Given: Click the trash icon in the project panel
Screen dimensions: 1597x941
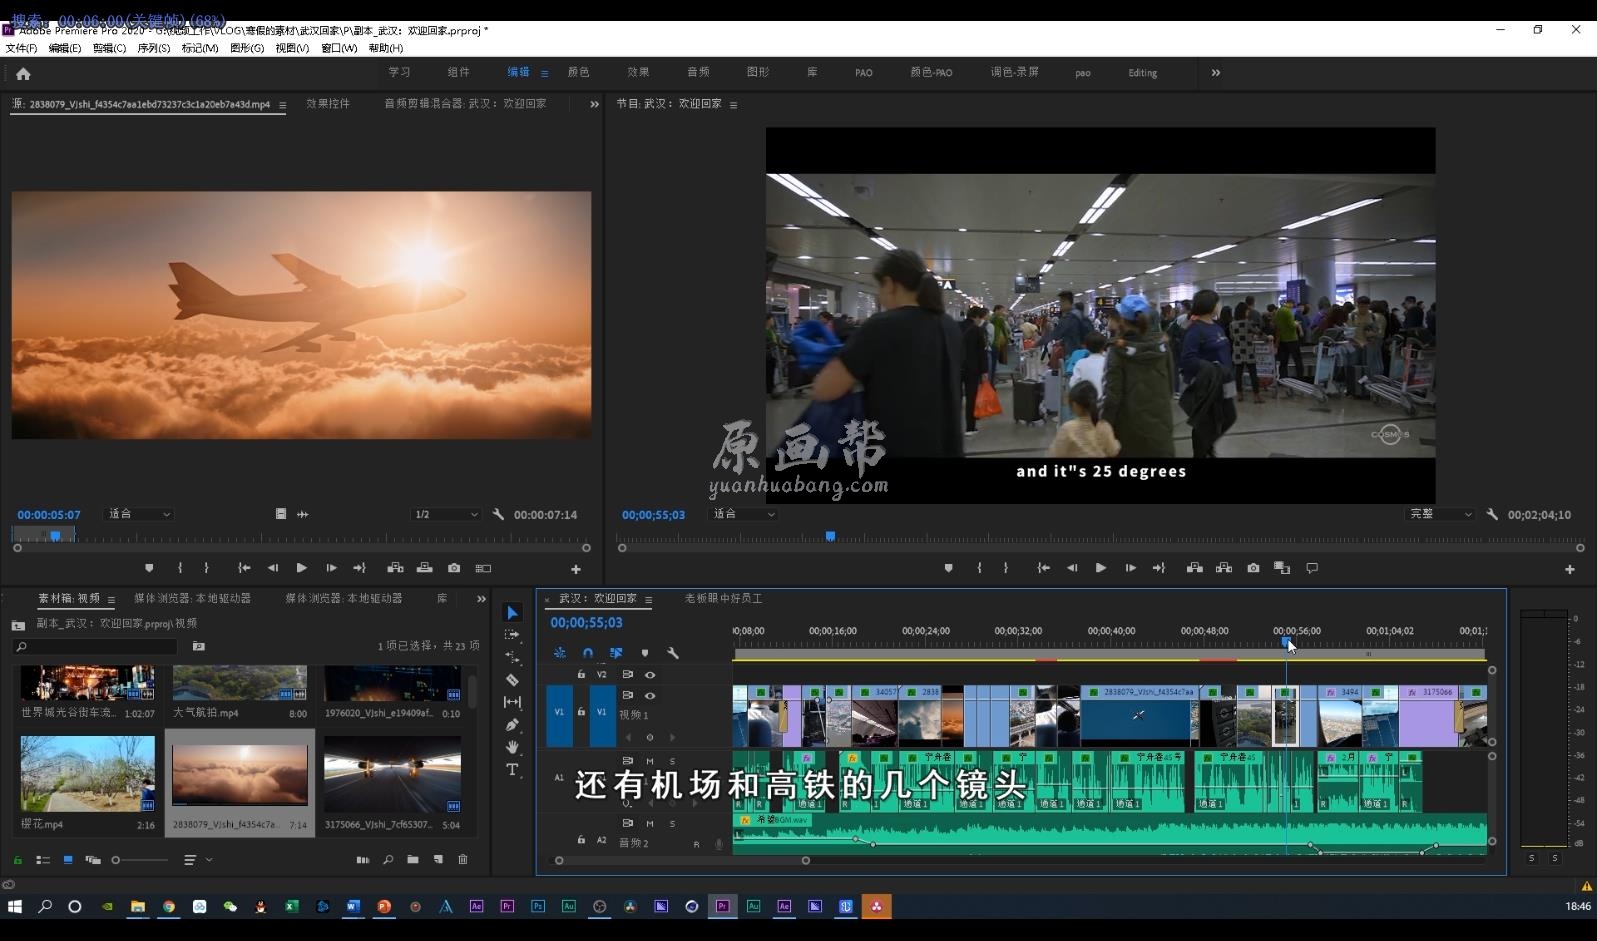Looking at the screenshot, I should click(x=462, y=860).
